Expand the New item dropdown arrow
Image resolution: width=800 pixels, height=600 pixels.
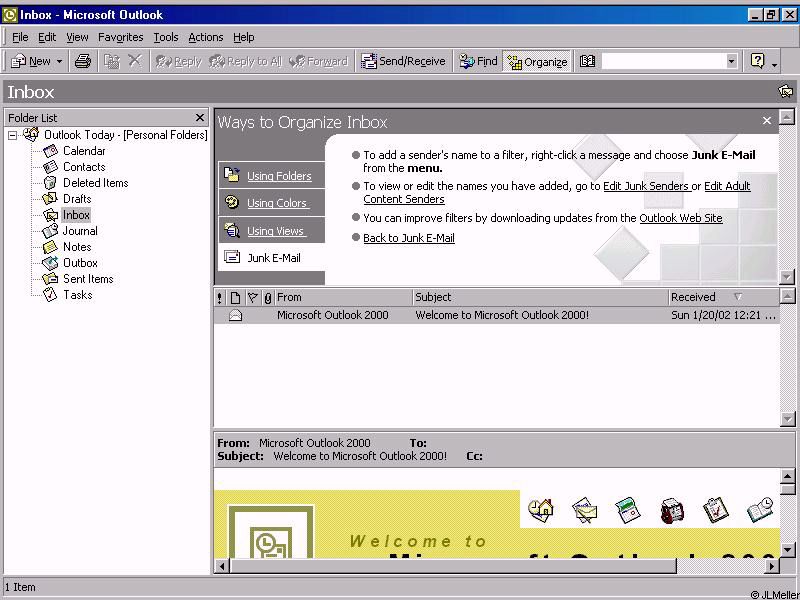(59, 61)
